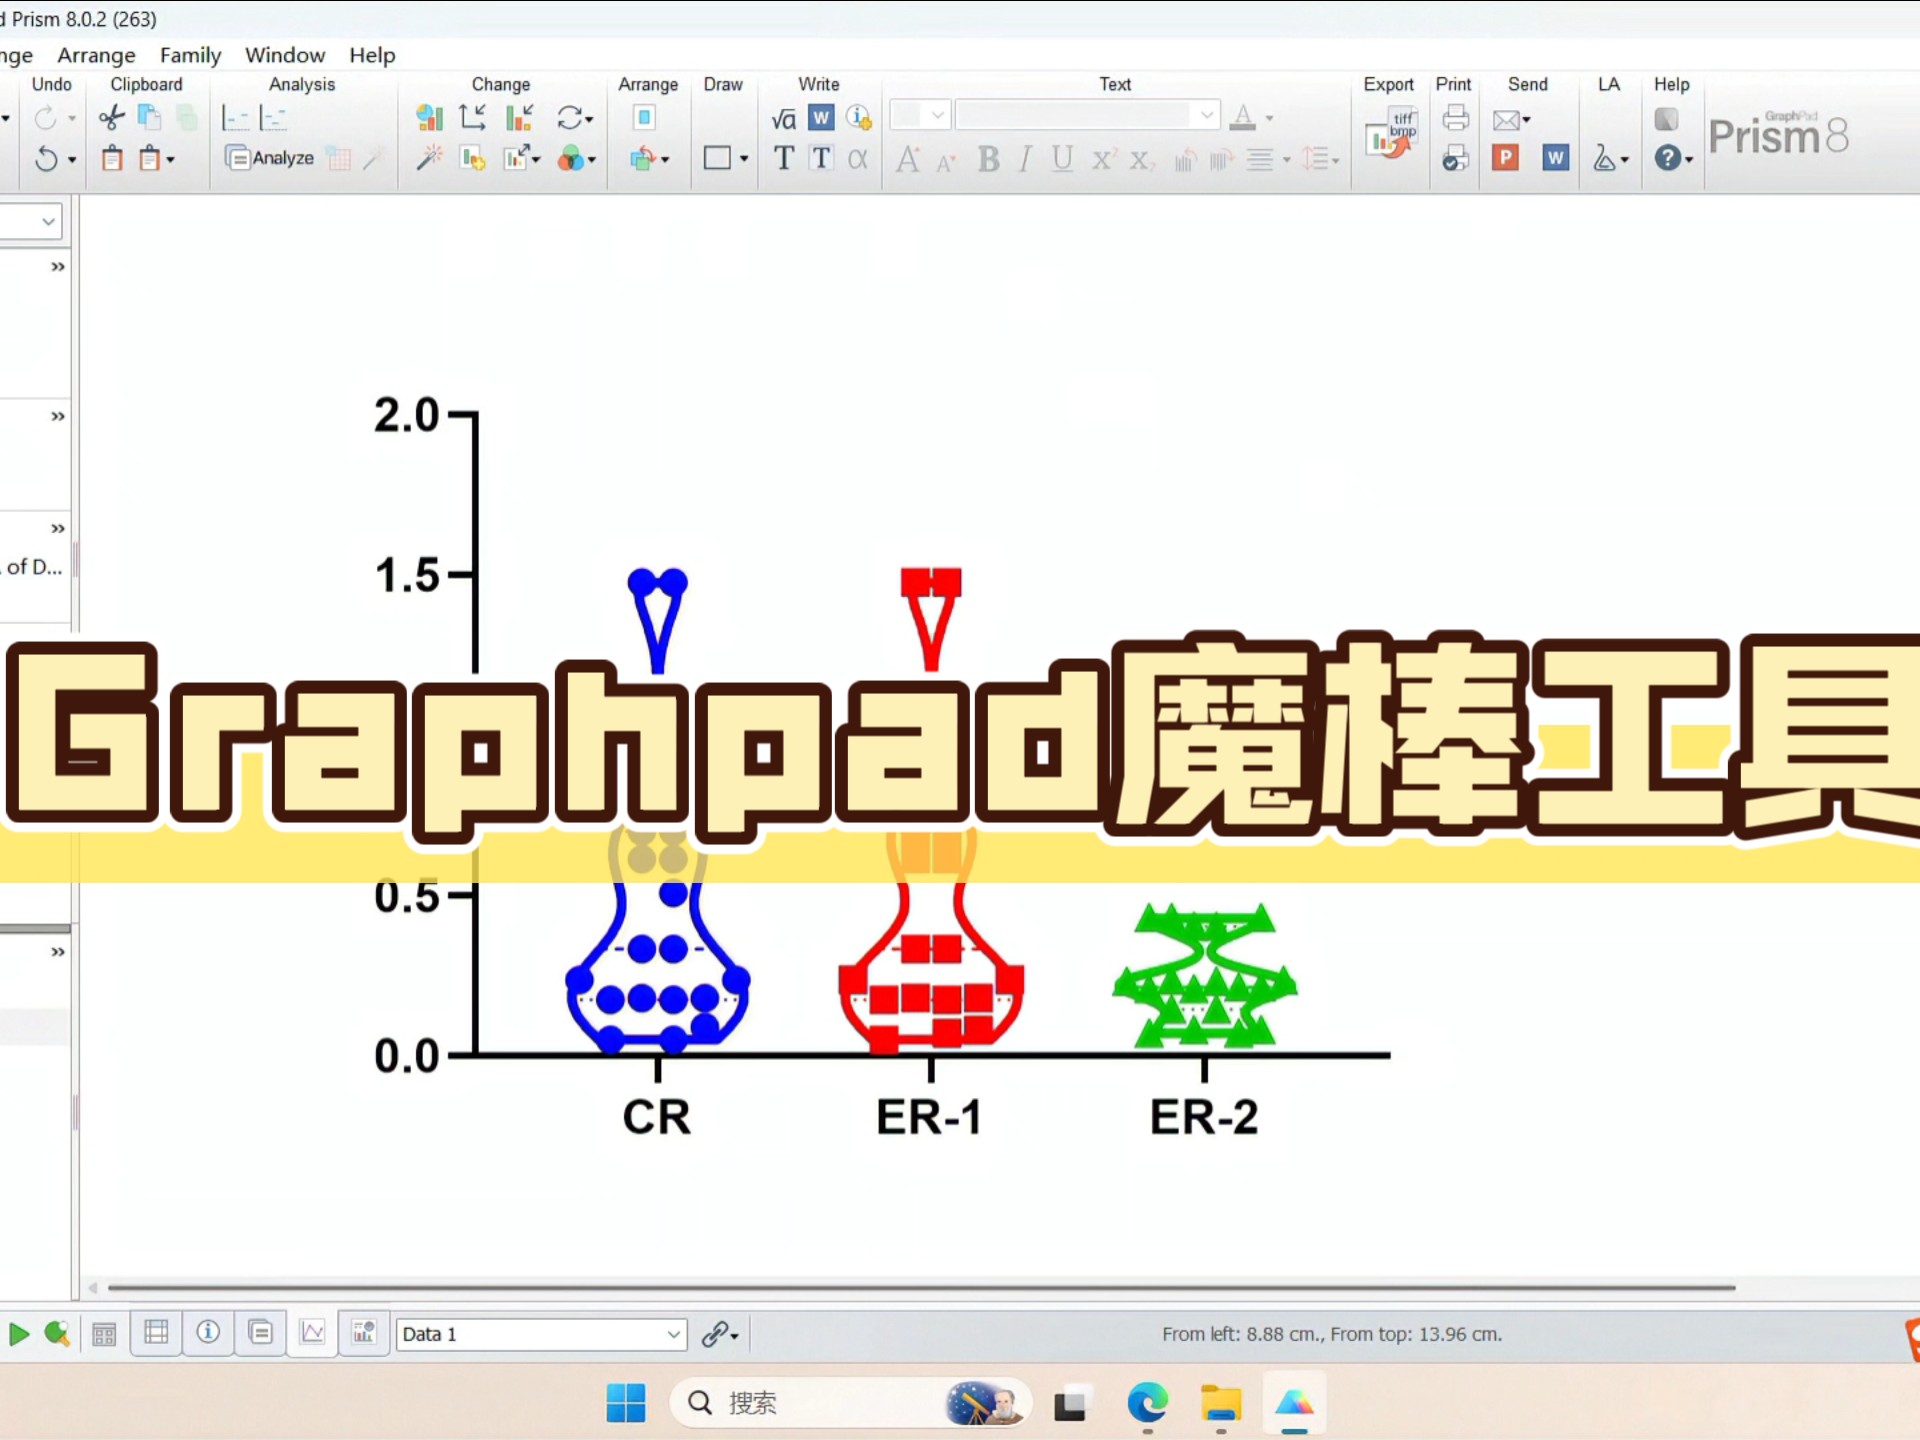1920x1440 pixels.
Task: Switch to the layout sheet view
Action: point(364,1332)
